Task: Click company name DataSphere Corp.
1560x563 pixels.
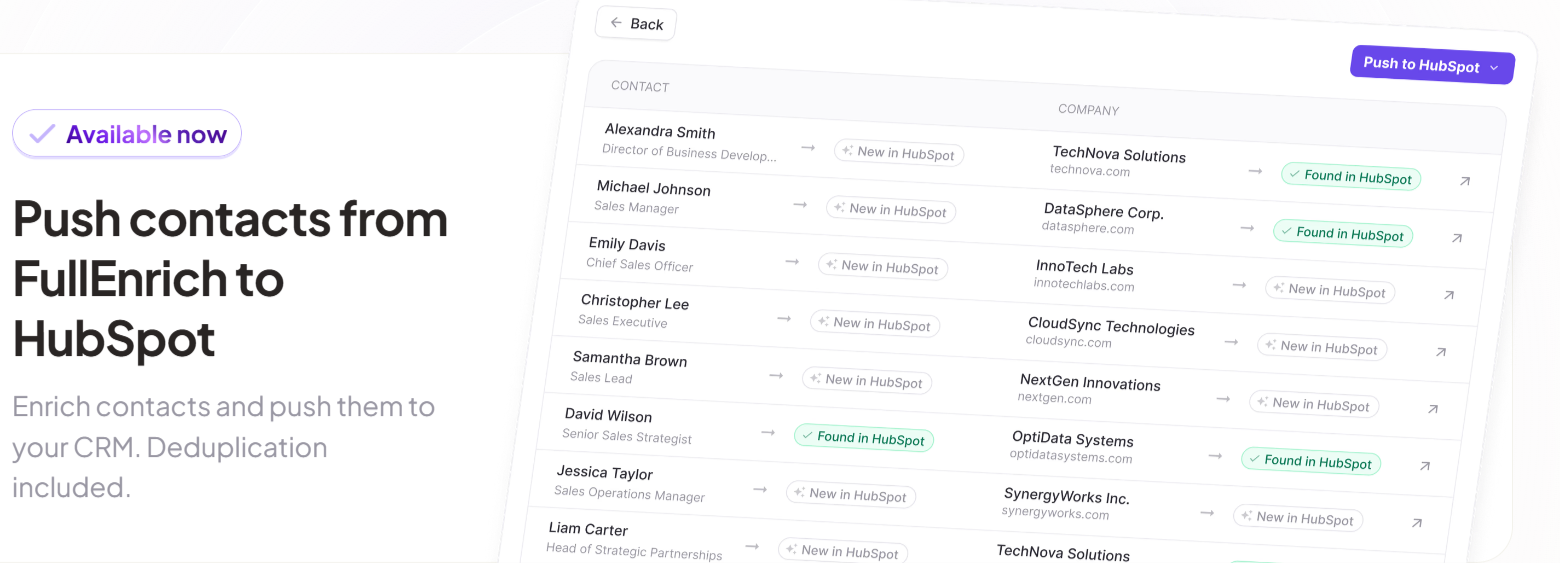Action: coord(1104,212)
